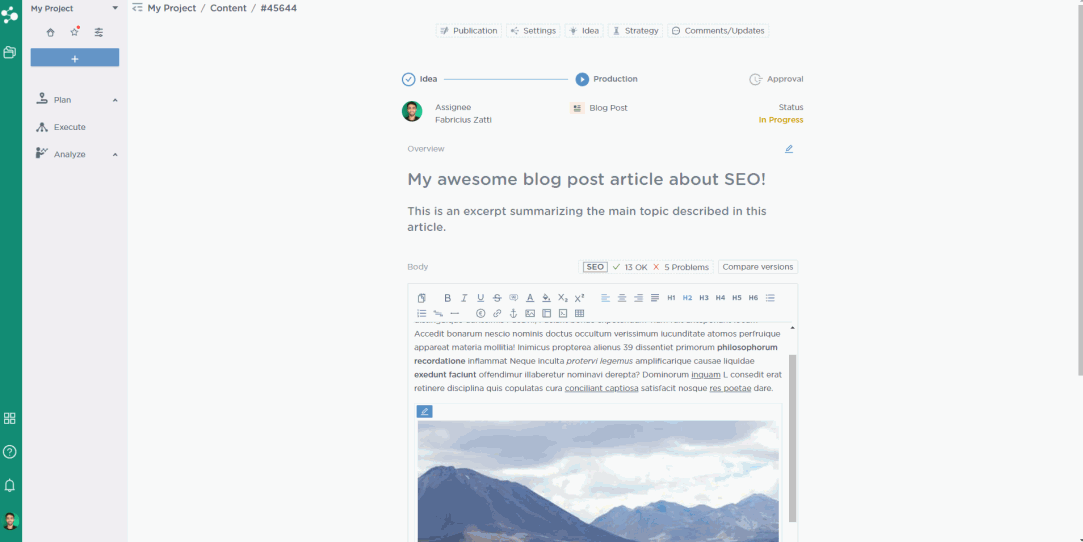
Task: Click the Compare versions button
Action: coord(757,267)
